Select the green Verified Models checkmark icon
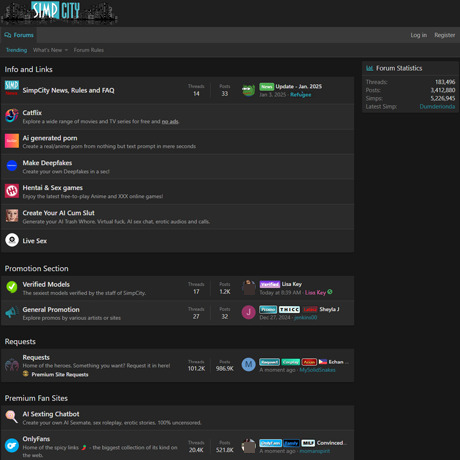The width and height of the screenshot is (460, 460). tap(12, 287)
